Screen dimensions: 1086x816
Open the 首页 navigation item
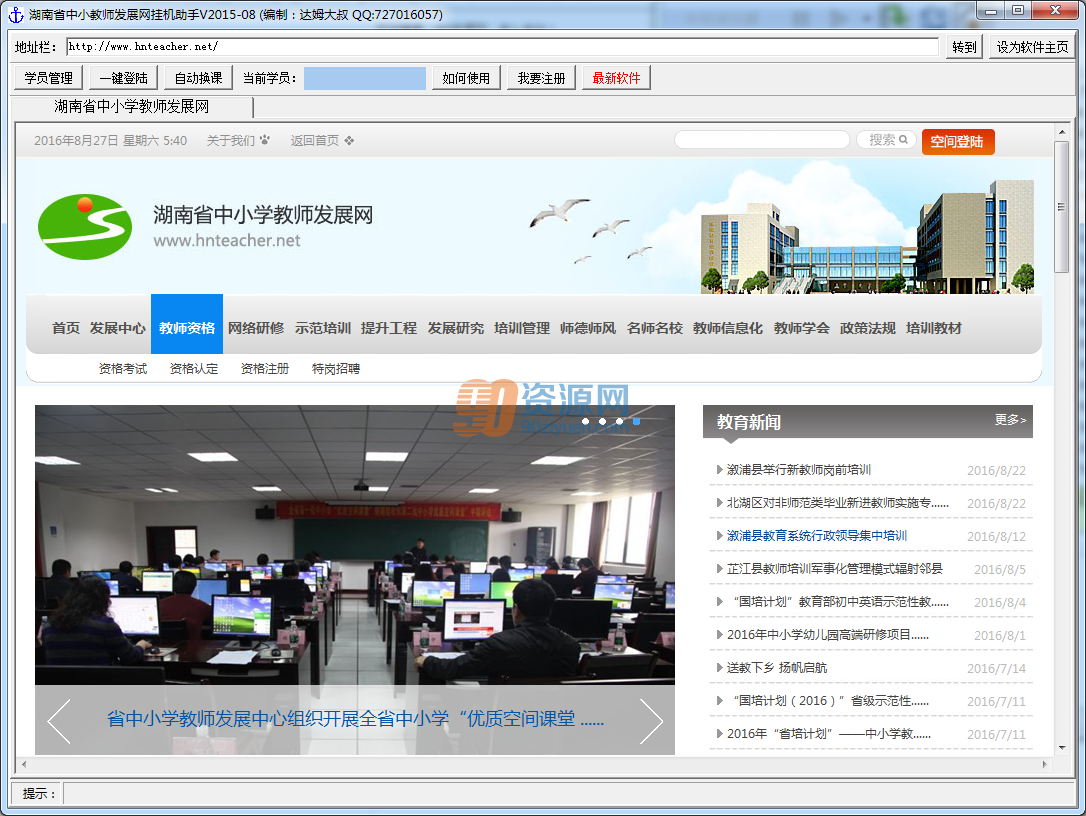pos(66,328)
